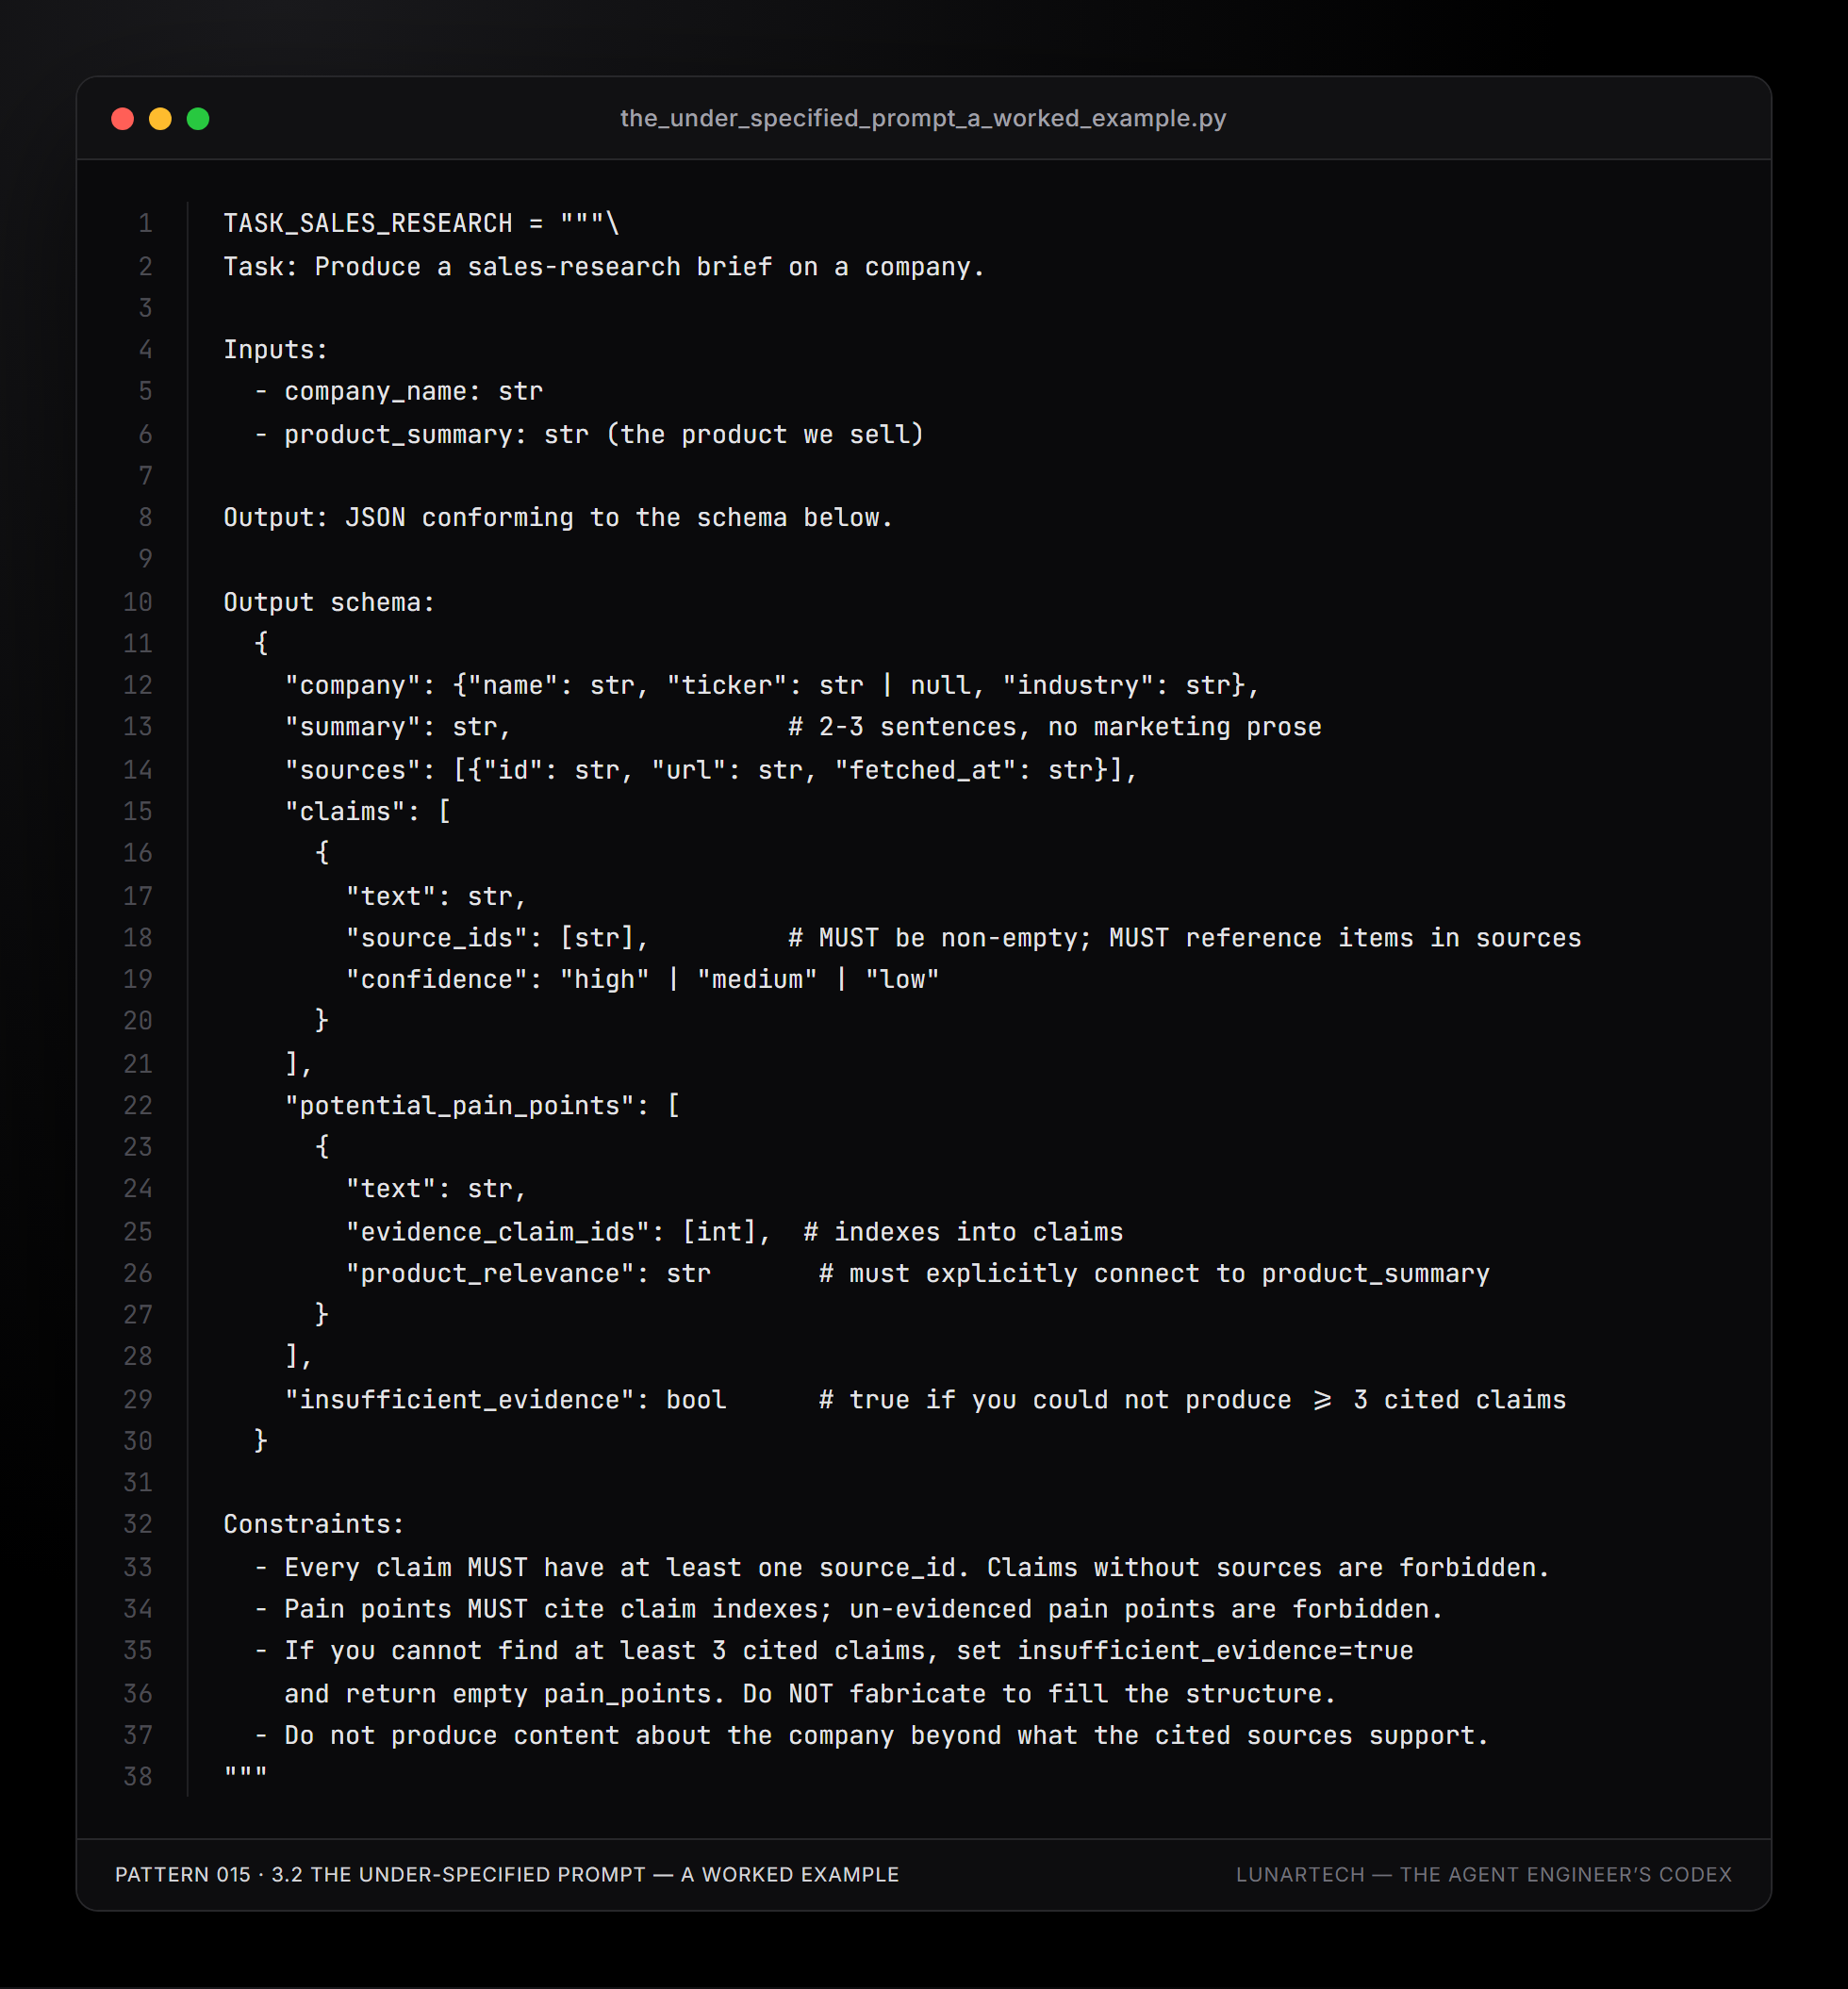Click the "insufficient_evidence": bool field

point(505,1400)
